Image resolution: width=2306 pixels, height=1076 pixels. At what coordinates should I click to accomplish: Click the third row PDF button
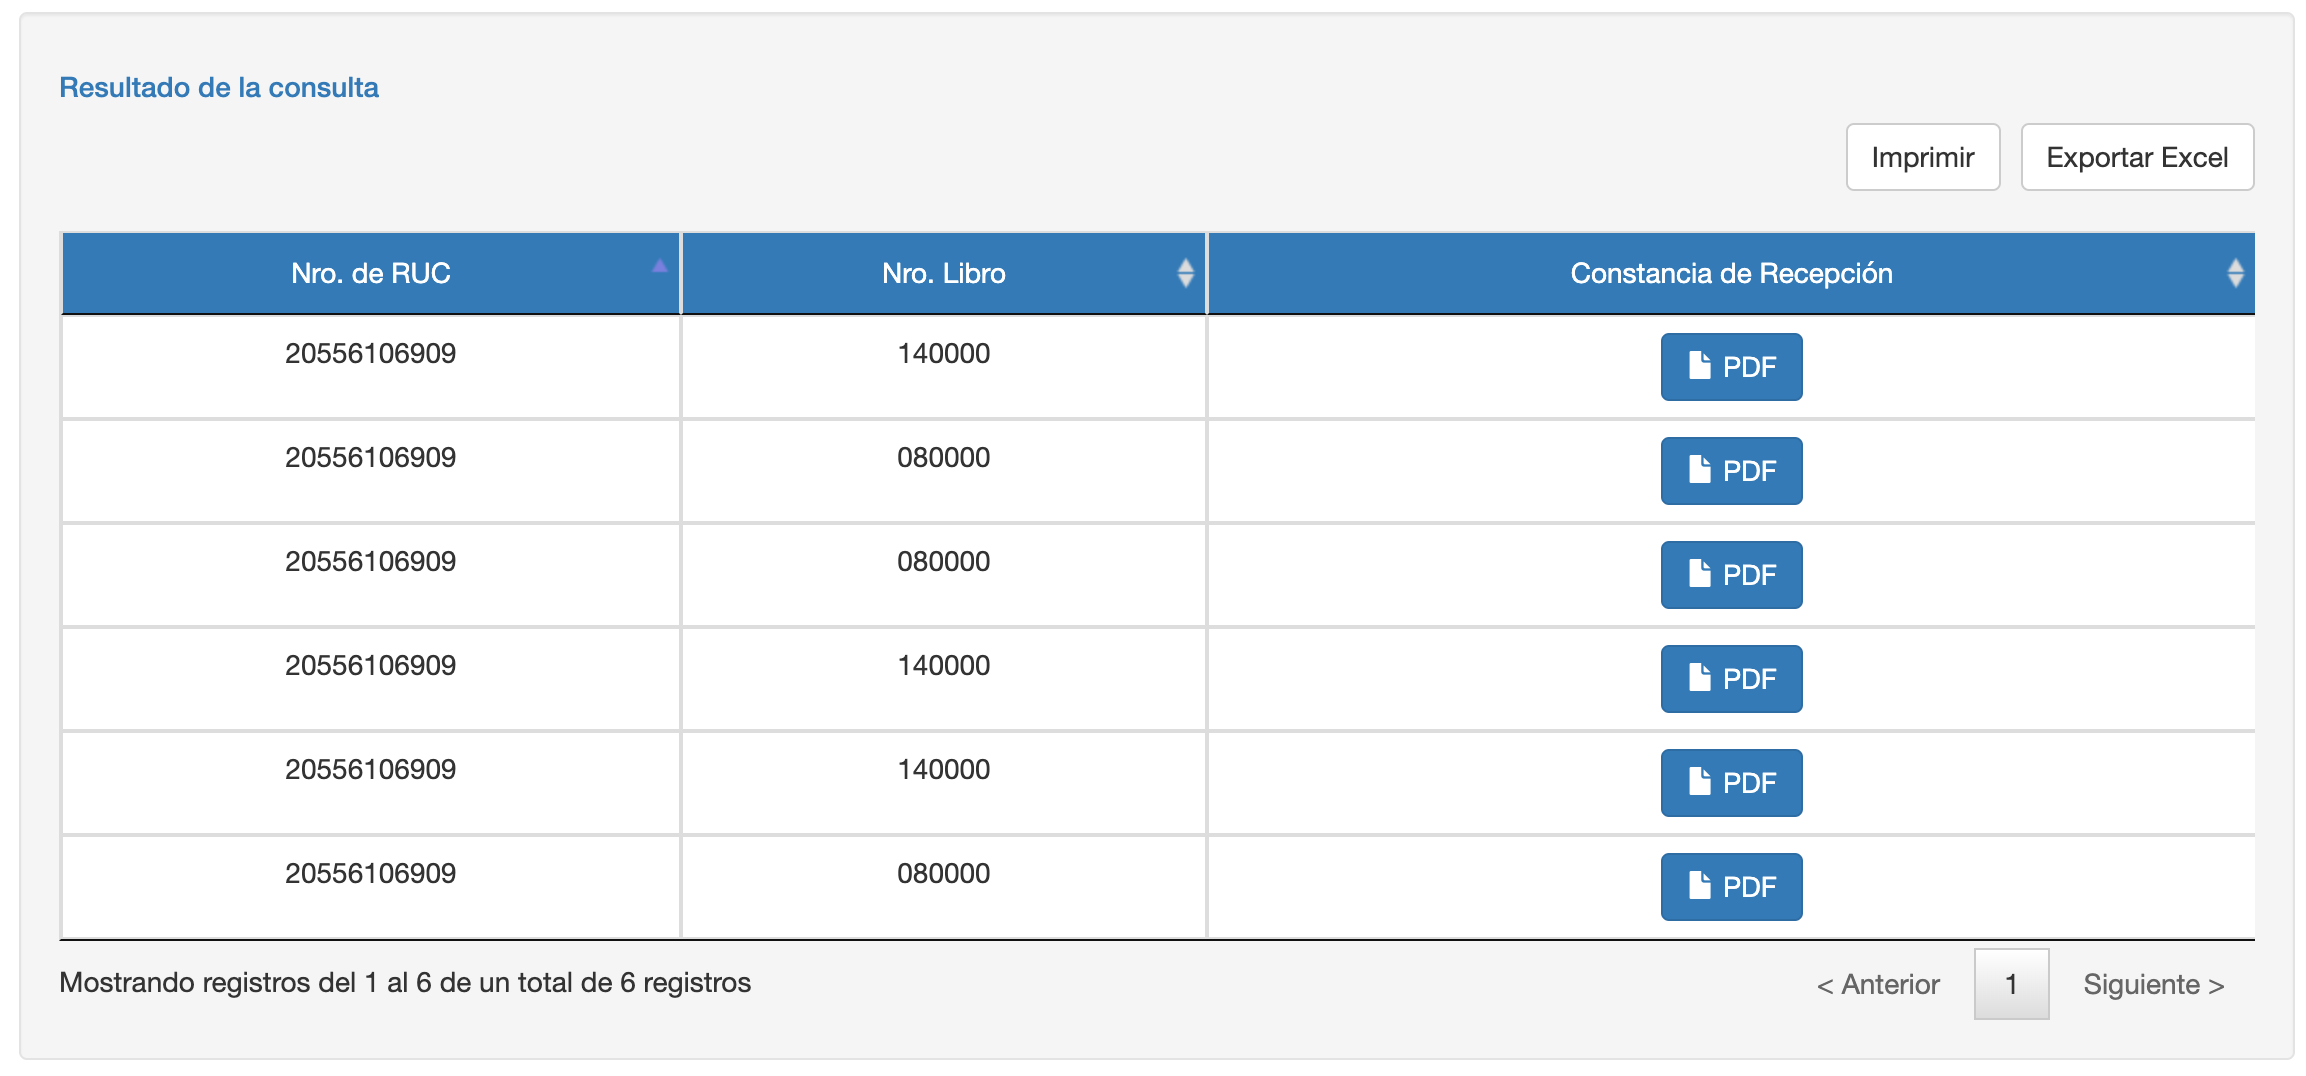pyautogui.click(x=1731, y=575)
